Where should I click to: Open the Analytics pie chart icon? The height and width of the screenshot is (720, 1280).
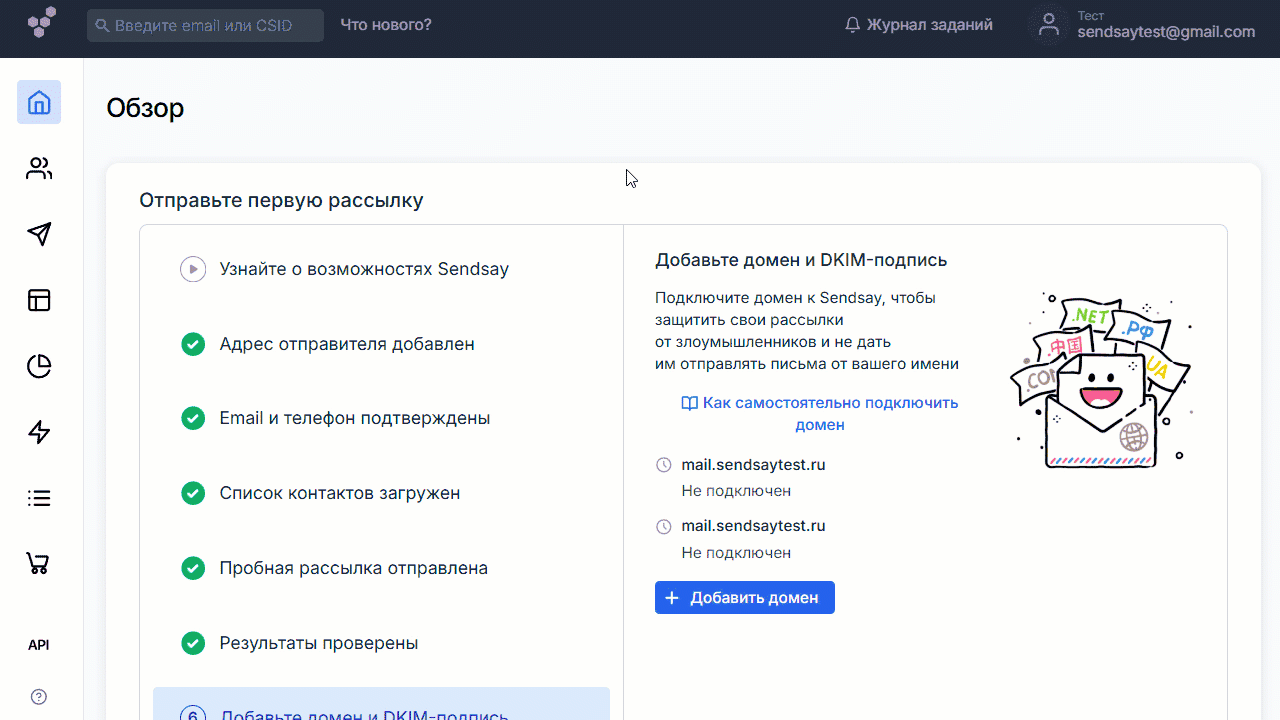tap(39, 366)
